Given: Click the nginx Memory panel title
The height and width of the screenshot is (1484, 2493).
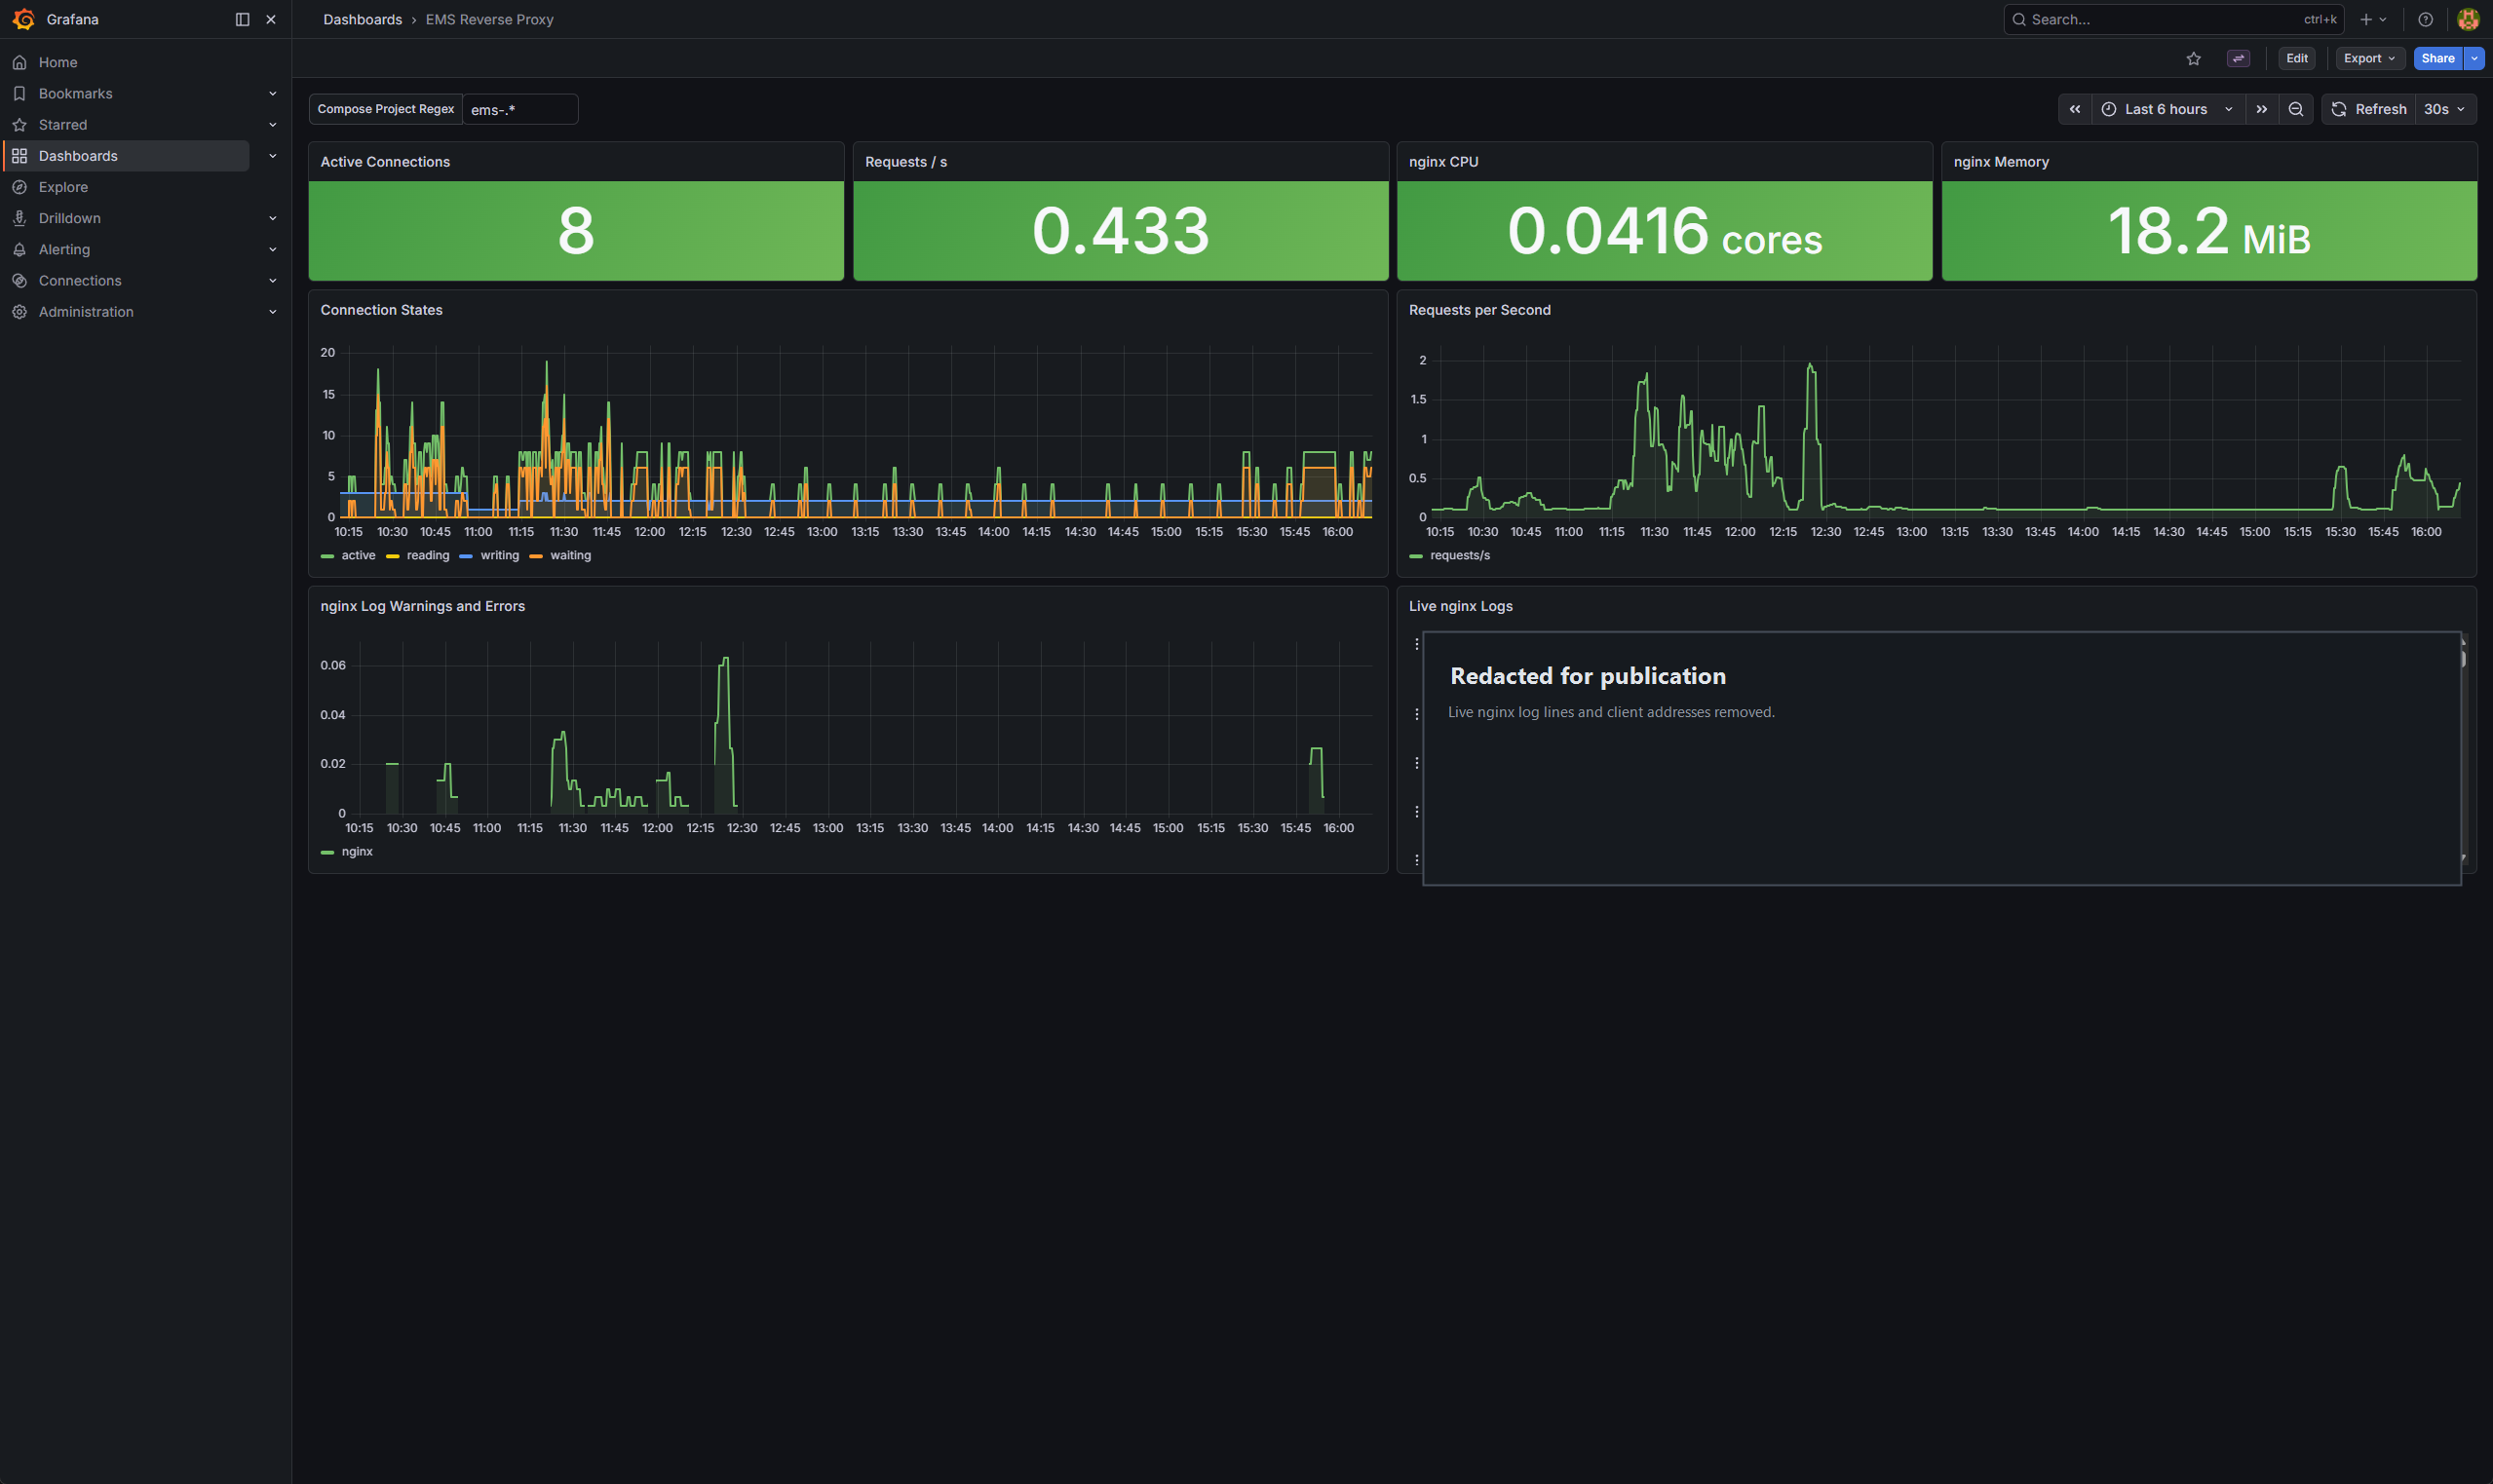Looking at the screenshot, I should pos(2001,162).
